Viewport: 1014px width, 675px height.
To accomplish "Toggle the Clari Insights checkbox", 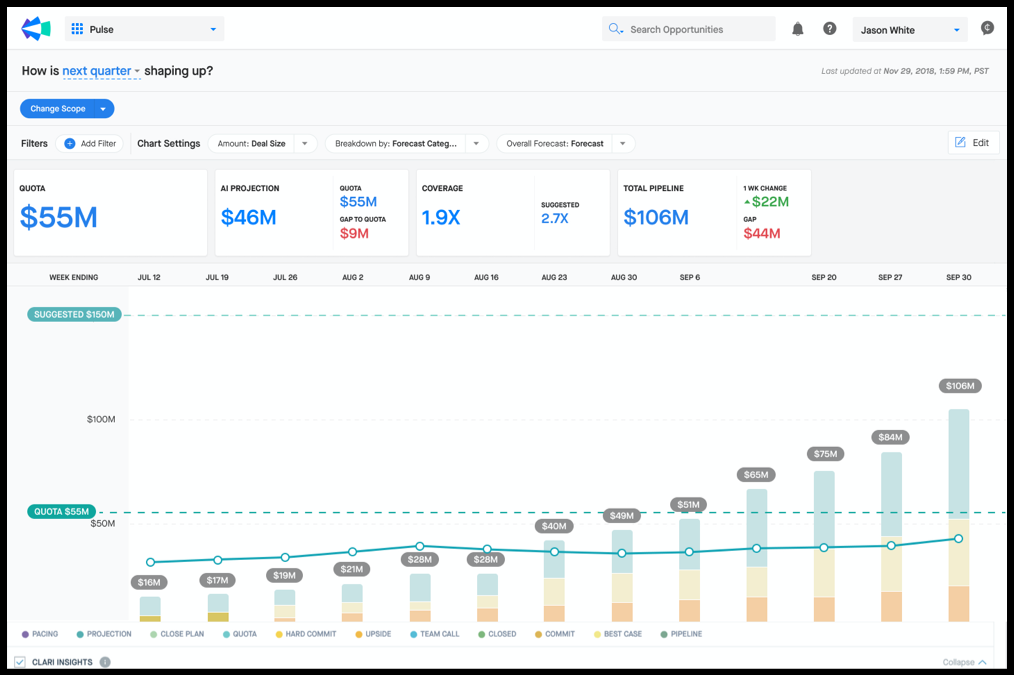I will tap(20, 662).
